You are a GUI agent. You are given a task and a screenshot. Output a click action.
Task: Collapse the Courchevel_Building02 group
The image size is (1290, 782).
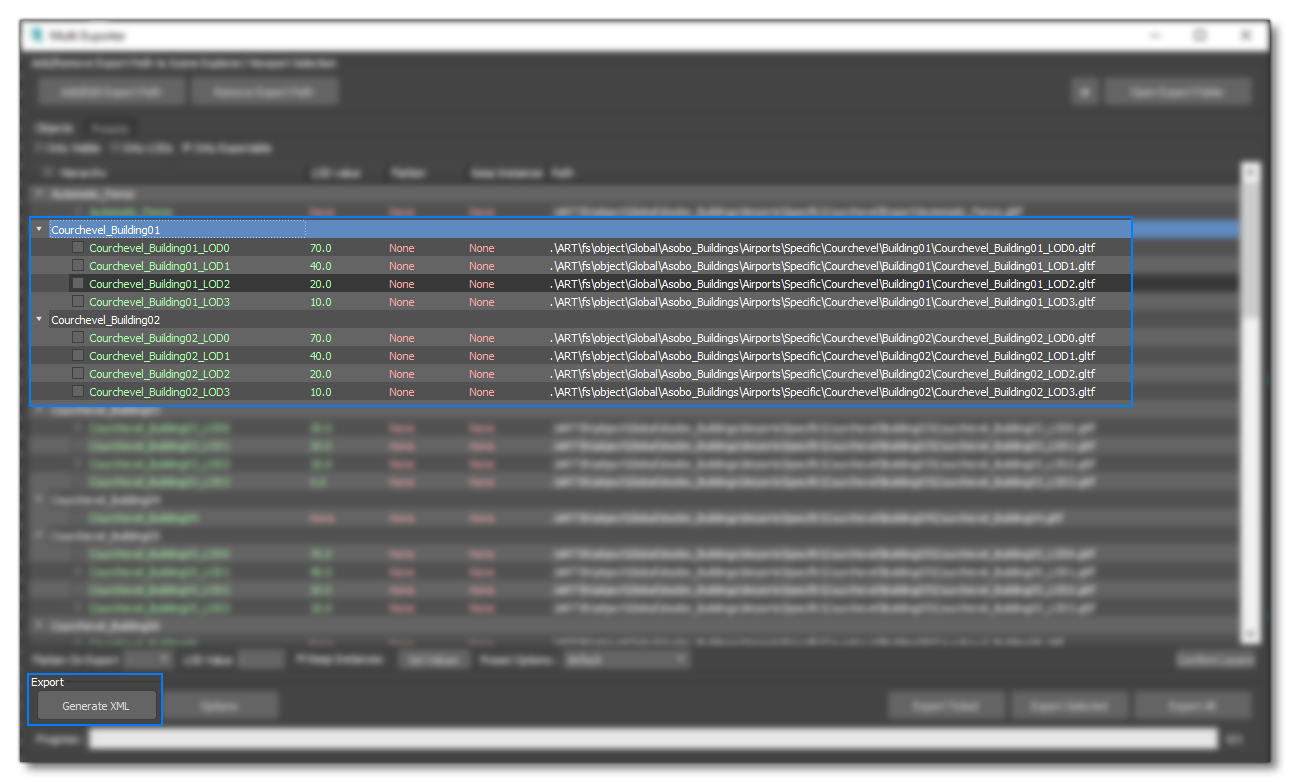click(x=39, y=319)
